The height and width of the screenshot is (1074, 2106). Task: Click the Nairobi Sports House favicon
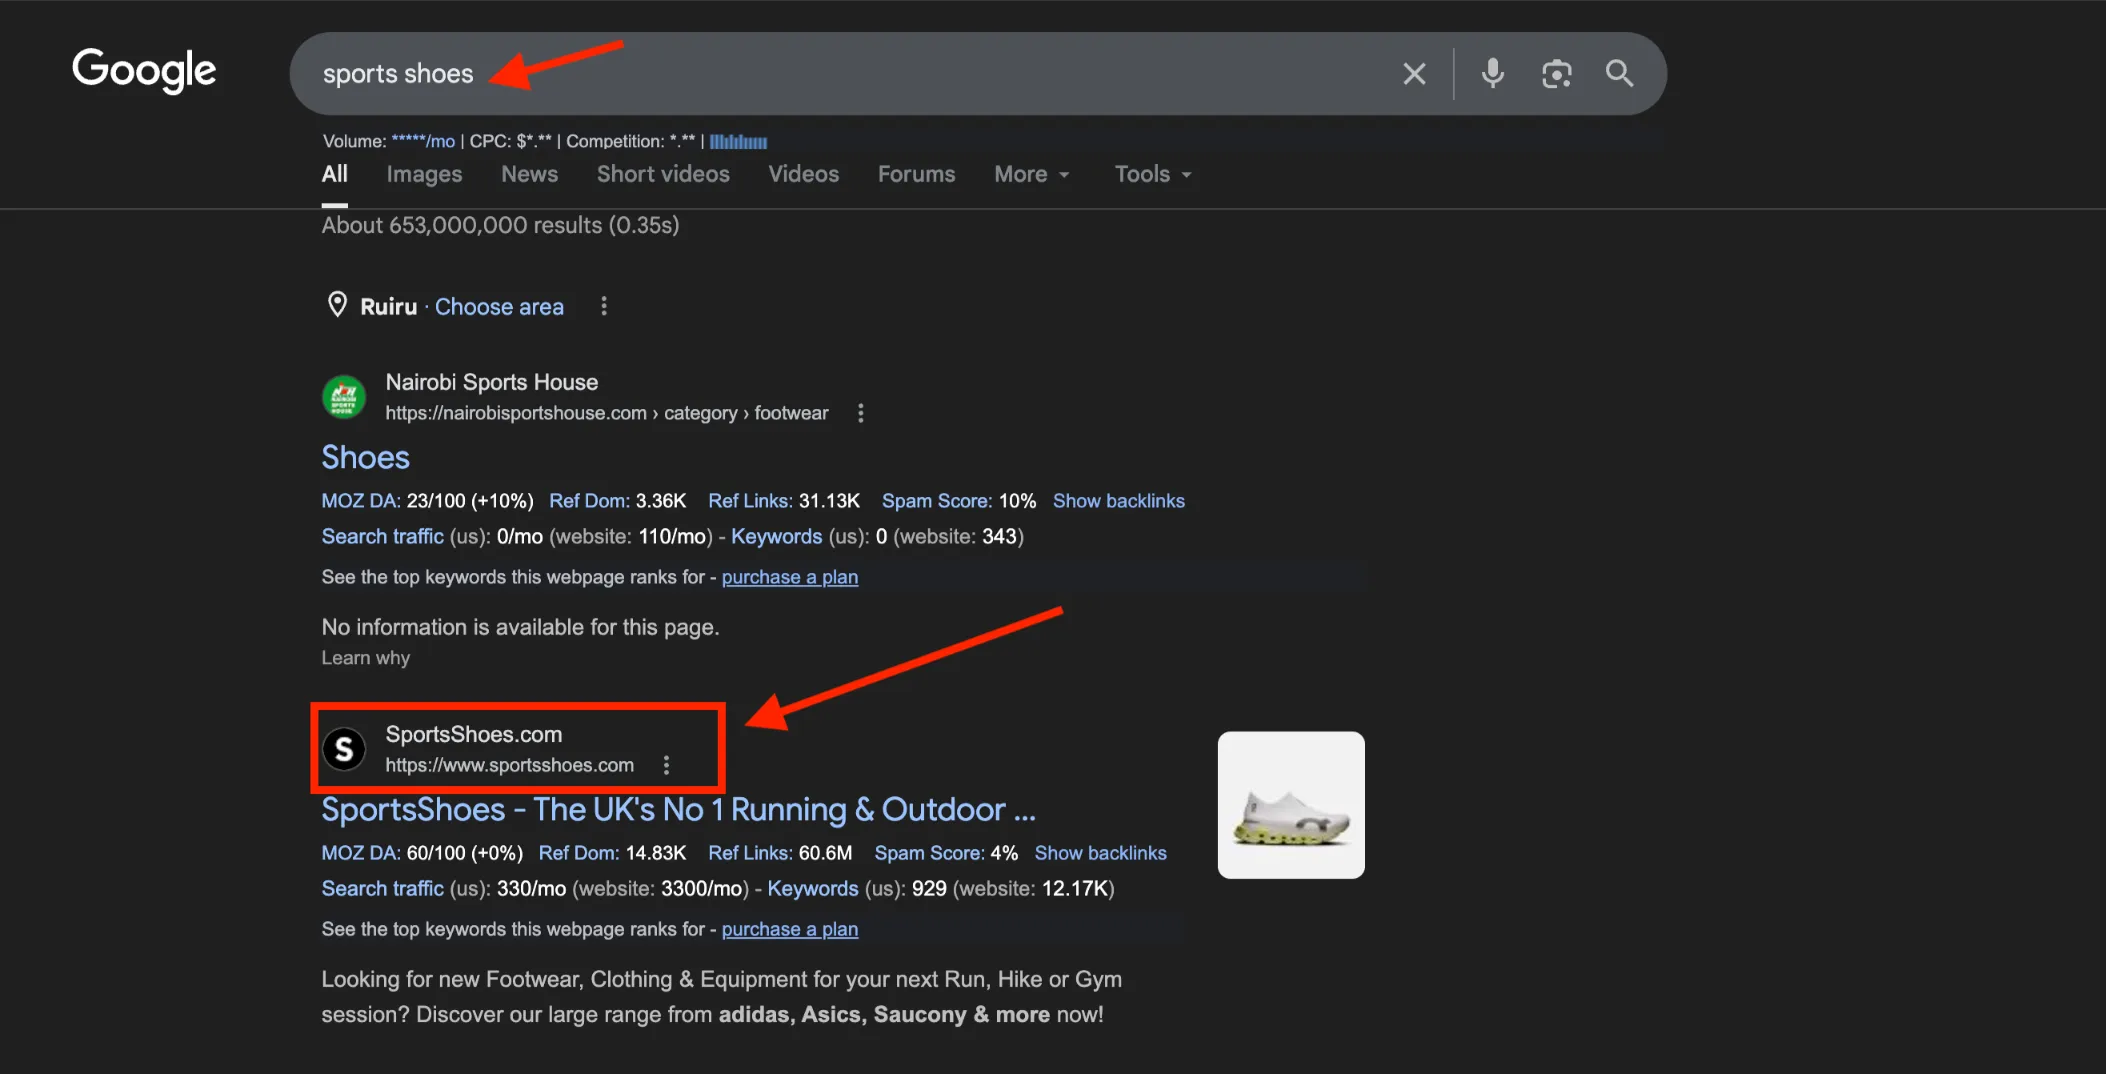click(x=344, y=397)
